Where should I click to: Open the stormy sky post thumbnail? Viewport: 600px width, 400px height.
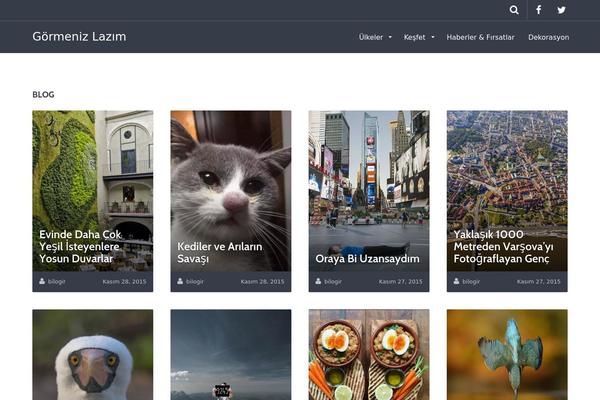pos(231,355)
